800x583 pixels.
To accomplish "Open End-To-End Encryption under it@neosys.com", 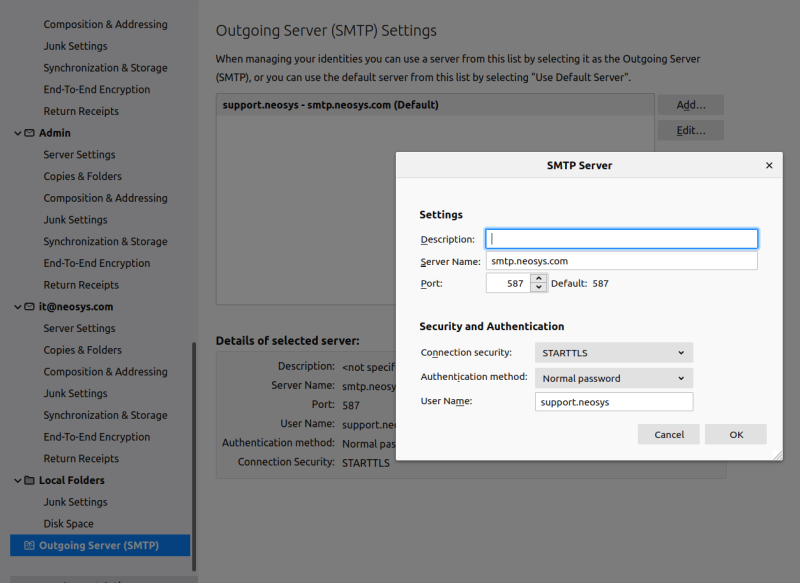I will coord(97,437).
